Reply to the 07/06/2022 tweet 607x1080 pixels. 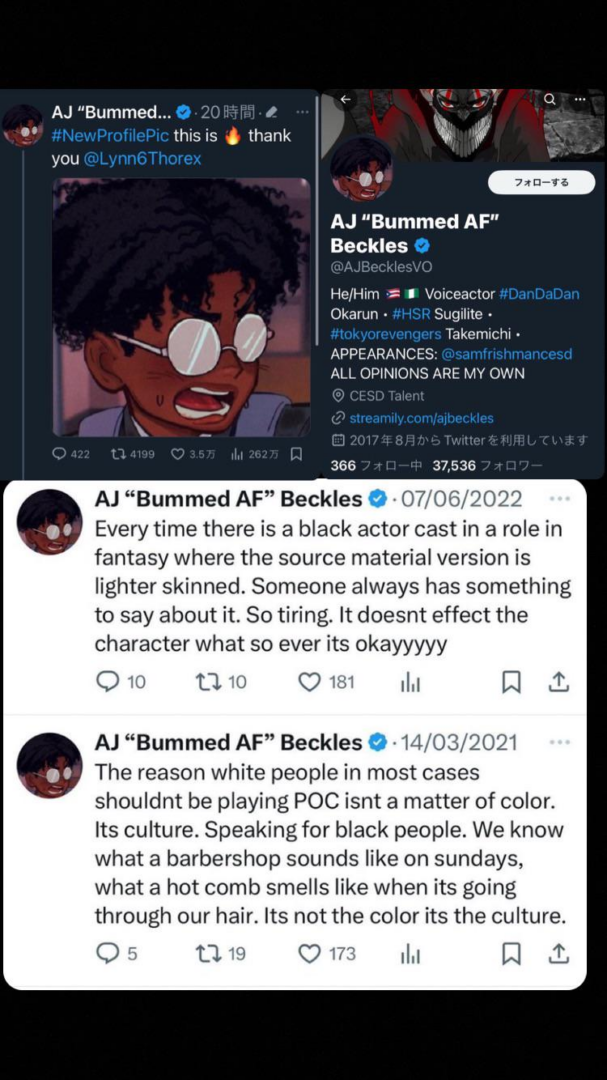coord(107,682)
